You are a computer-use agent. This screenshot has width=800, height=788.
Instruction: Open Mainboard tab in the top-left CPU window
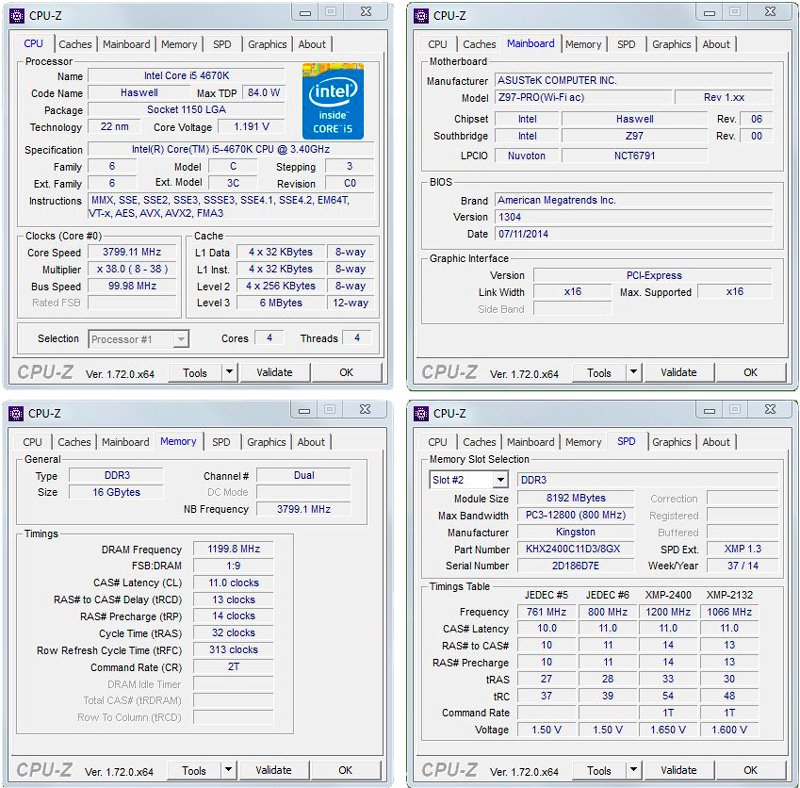coord(126,44)
